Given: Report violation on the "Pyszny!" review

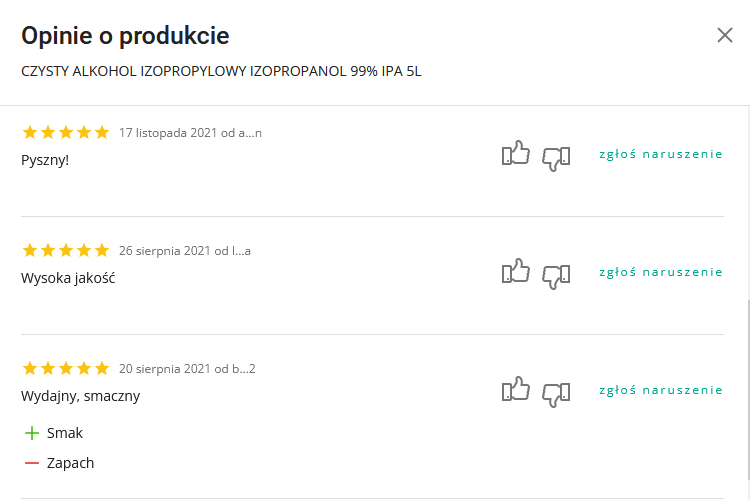Looking at the screenshot, I should pyautogui.click(x=660, y=154).
